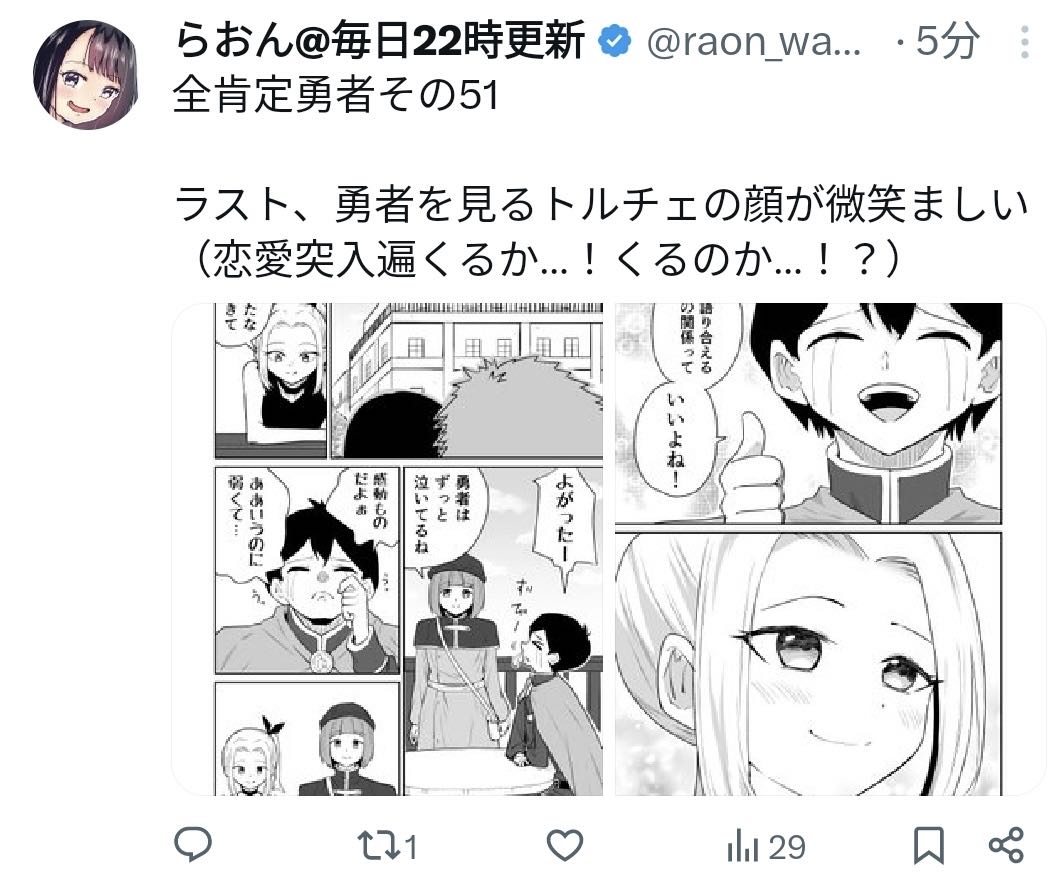View post analytics showing 29 views

(766, 846)
